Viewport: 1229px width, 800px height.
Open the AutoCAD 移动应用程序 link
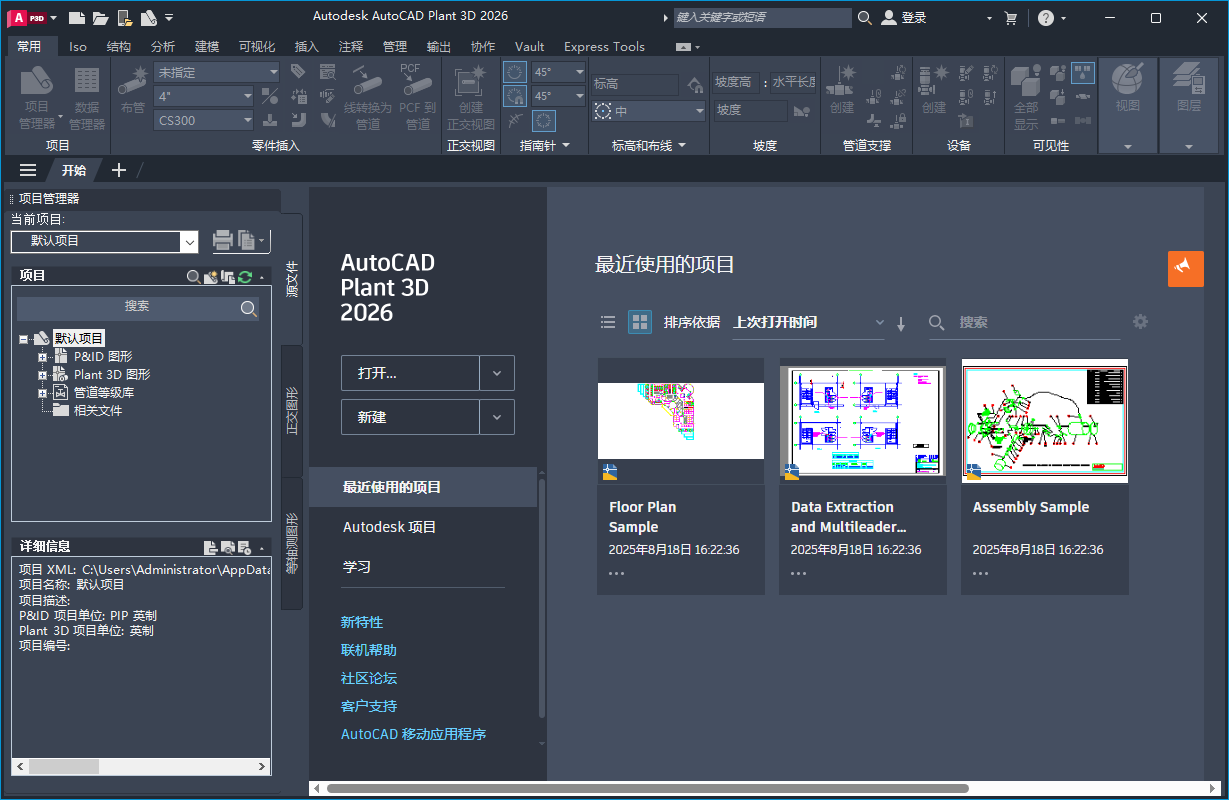(x=412, y=733)
